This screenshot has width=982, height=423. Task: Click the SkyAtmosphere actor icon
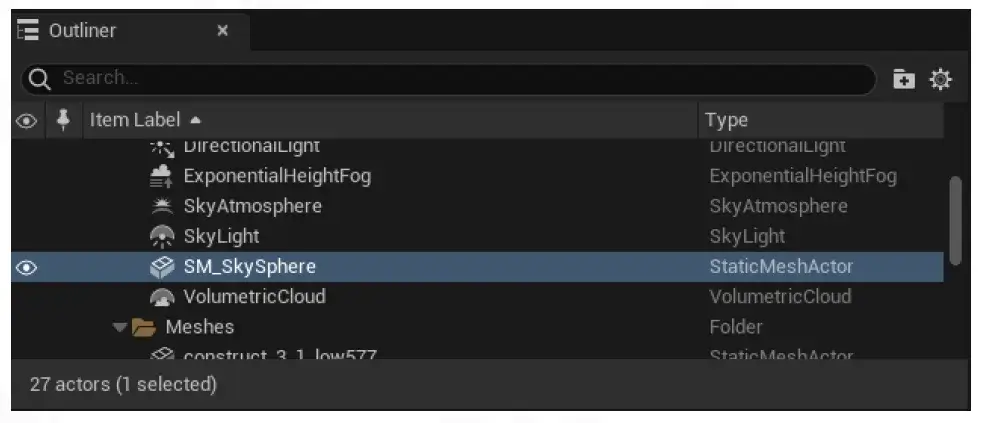tap(162, 206)
